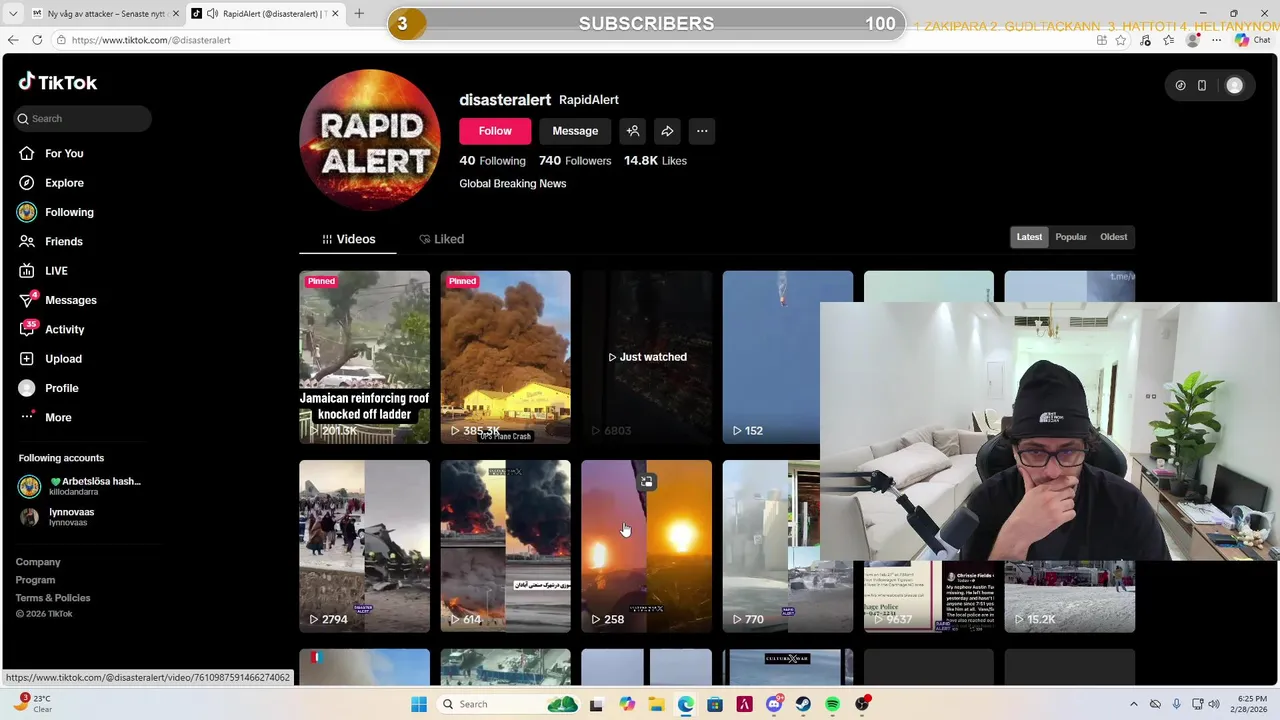Click the Program footer link
This screenshot has height=720, width=1280.
tap(35, 580)
